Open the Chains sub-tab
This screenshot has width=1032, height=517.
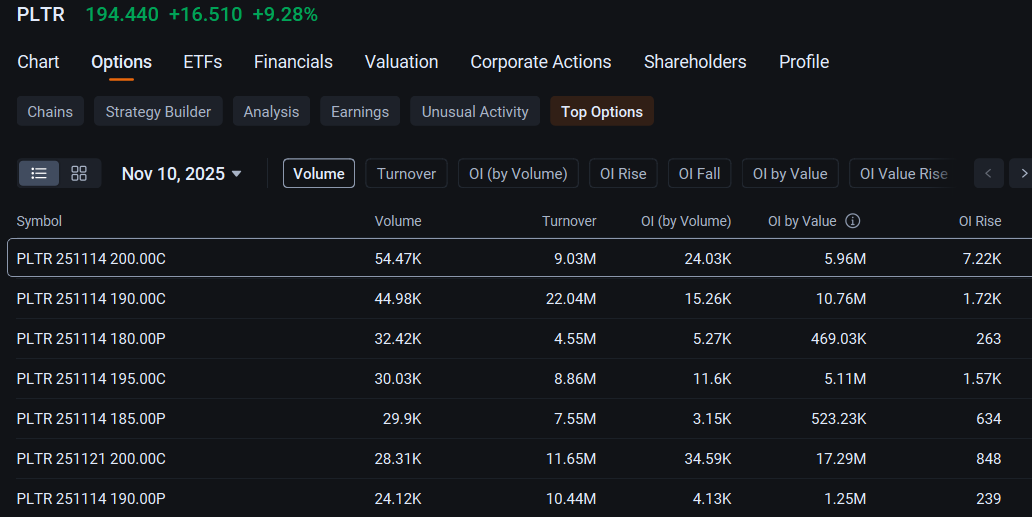point(50,112)
